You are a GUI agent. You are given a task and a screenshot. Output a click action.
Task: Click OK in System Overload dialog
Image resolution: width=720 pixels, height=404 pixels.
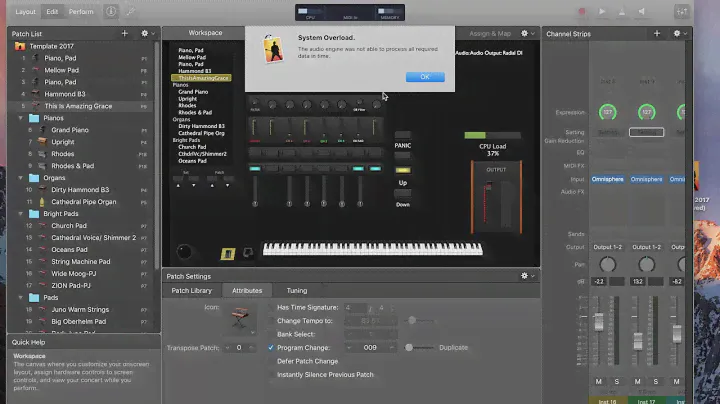(x=424, y=77)
